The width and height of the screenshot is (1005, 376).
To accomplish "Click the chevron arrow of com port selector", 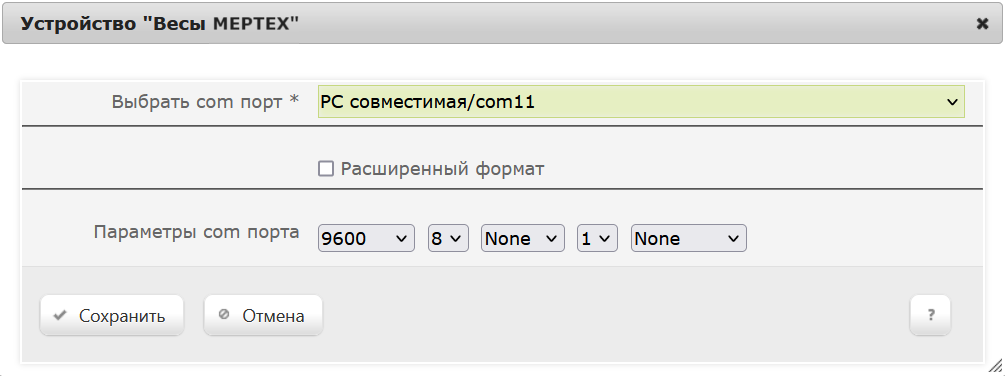I will pyautogui.click(x=952, y=102).
